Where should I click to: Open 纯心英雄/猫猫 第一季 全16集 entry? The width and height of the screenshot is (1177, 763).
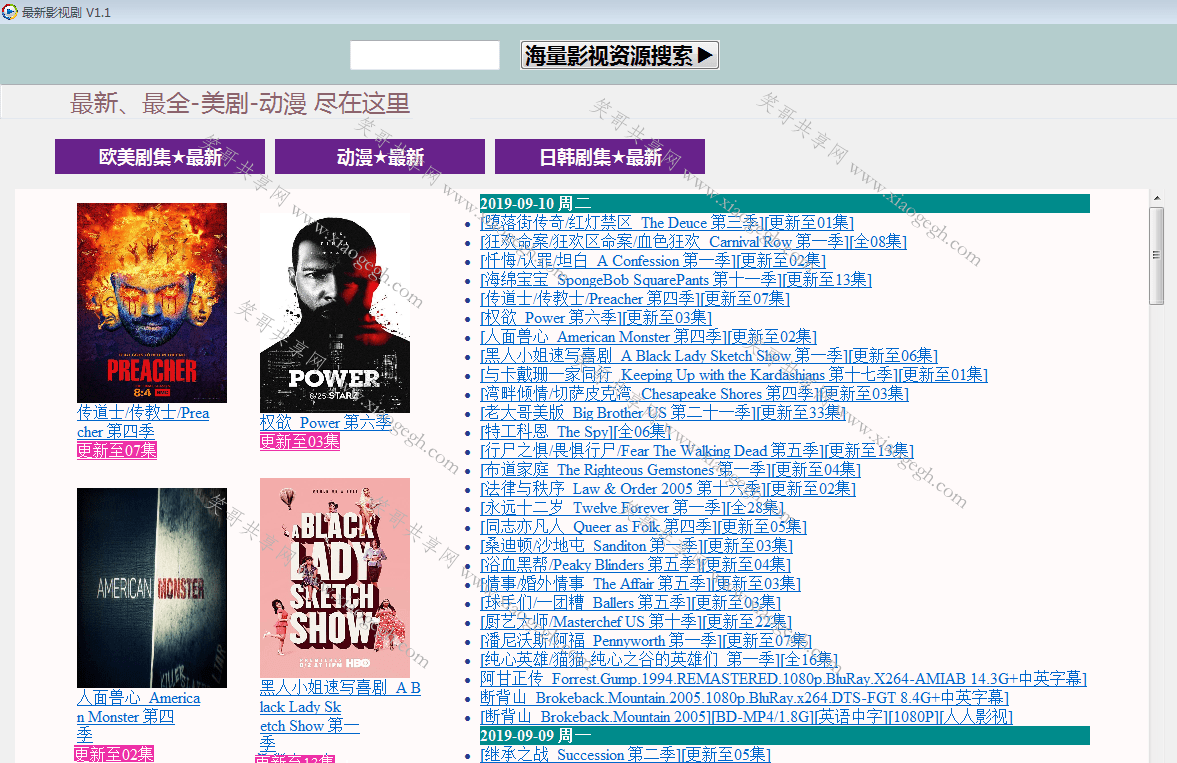(x=659, y=660)
